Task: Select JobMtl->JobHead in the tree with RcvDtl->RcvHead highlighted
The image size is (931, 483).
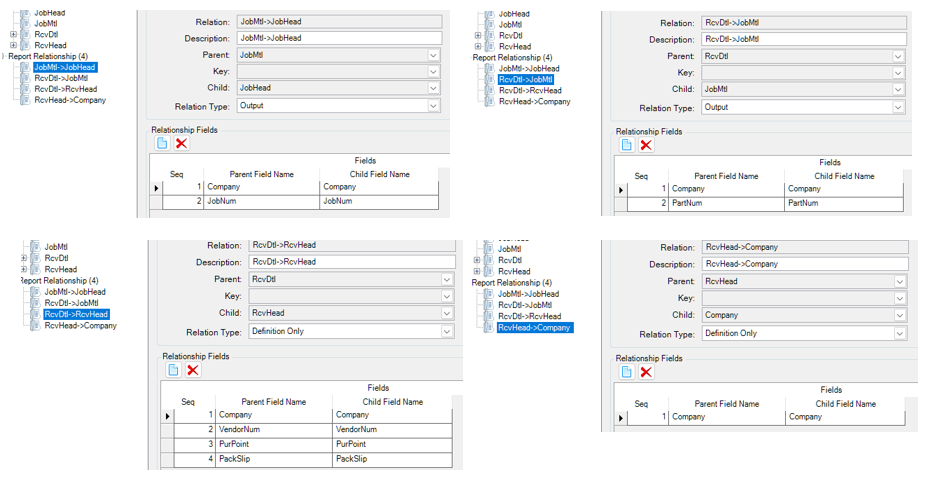Action: 75,292
